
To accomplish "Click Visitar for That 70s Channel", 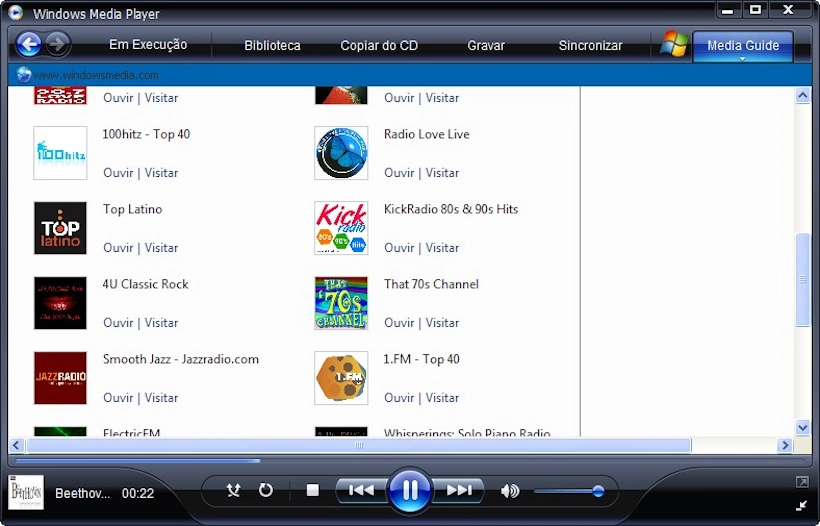I will 442,323.
